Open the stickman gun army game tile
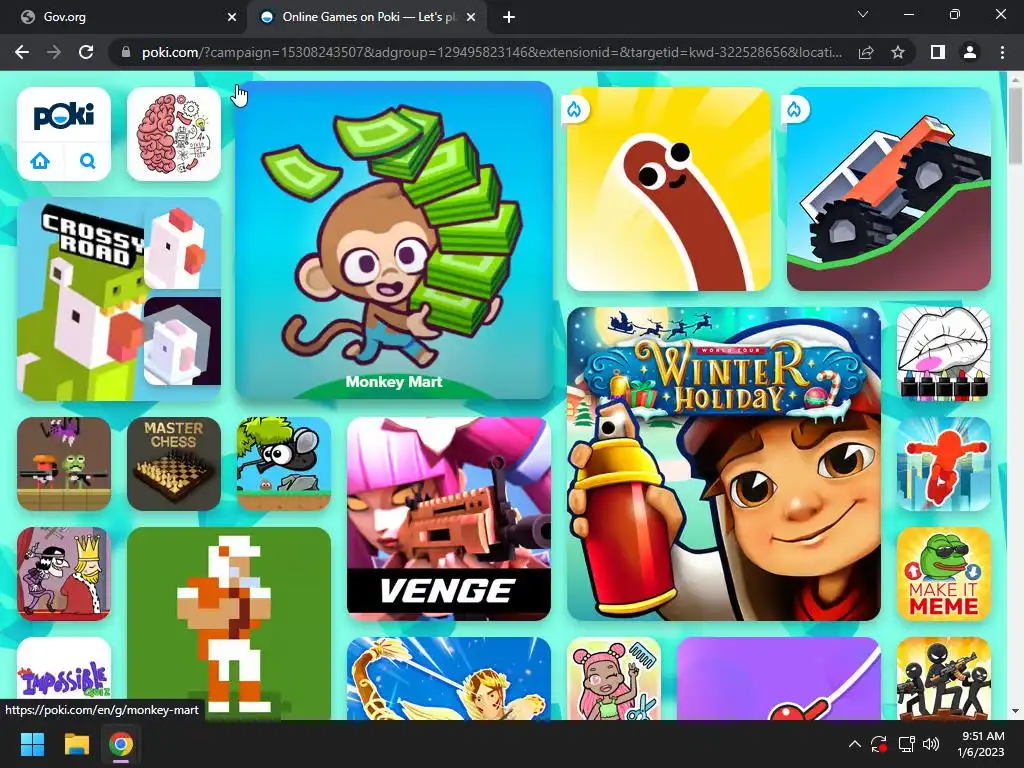 point(944,679)
